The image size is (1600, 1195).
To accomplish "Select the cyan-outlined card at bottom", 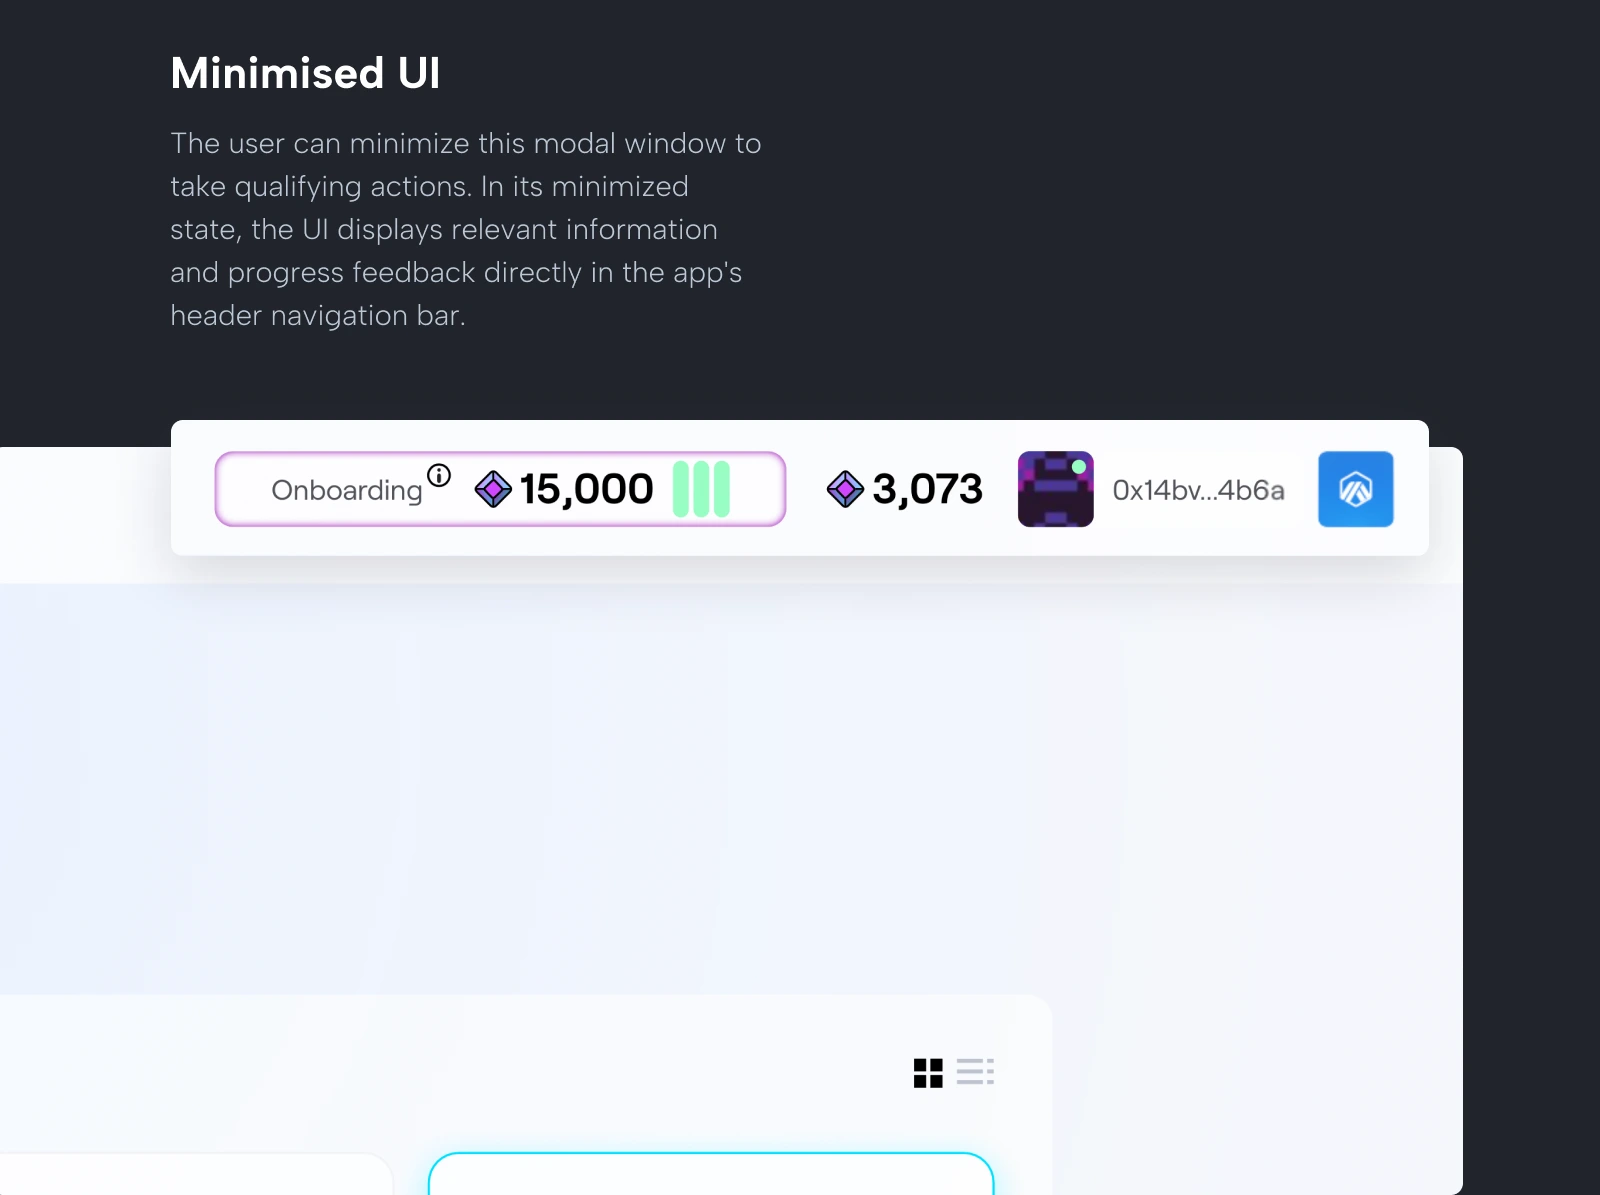I will coord(711,1173).
